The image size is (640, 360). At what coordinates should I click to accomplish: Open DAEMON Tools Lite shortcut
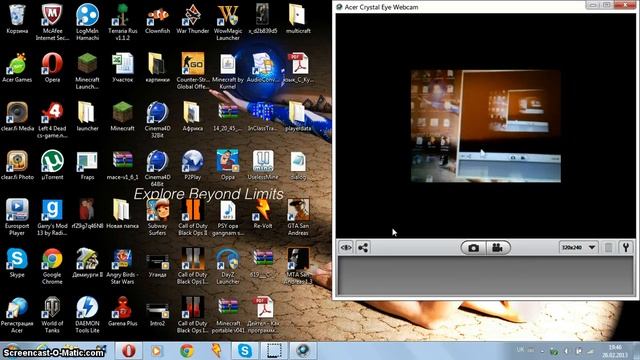click(87, 315)
